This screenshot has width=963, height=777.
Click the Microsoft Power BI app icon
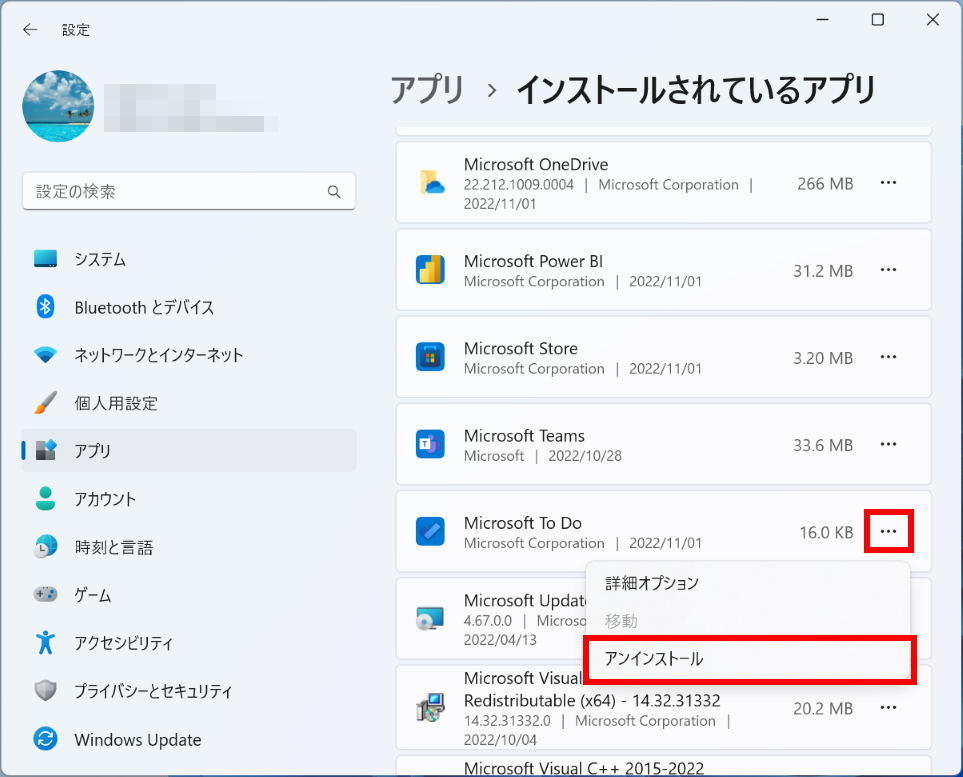(x=431, y=270)
